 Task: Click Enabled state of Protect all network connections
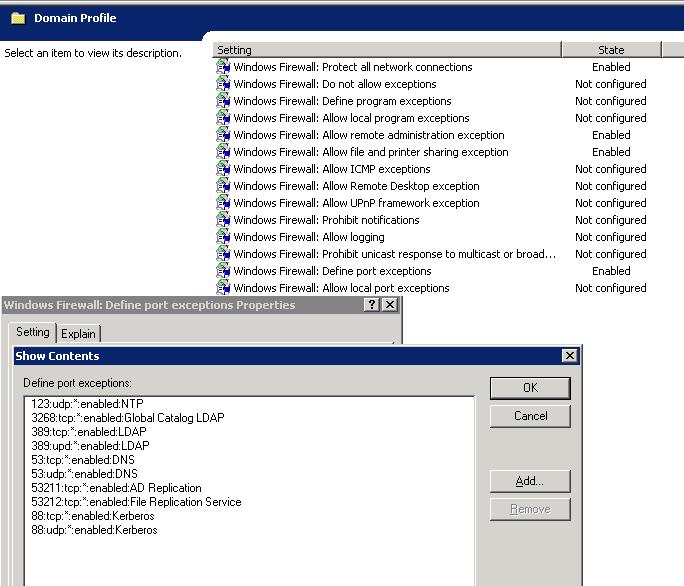pos(611,67)
